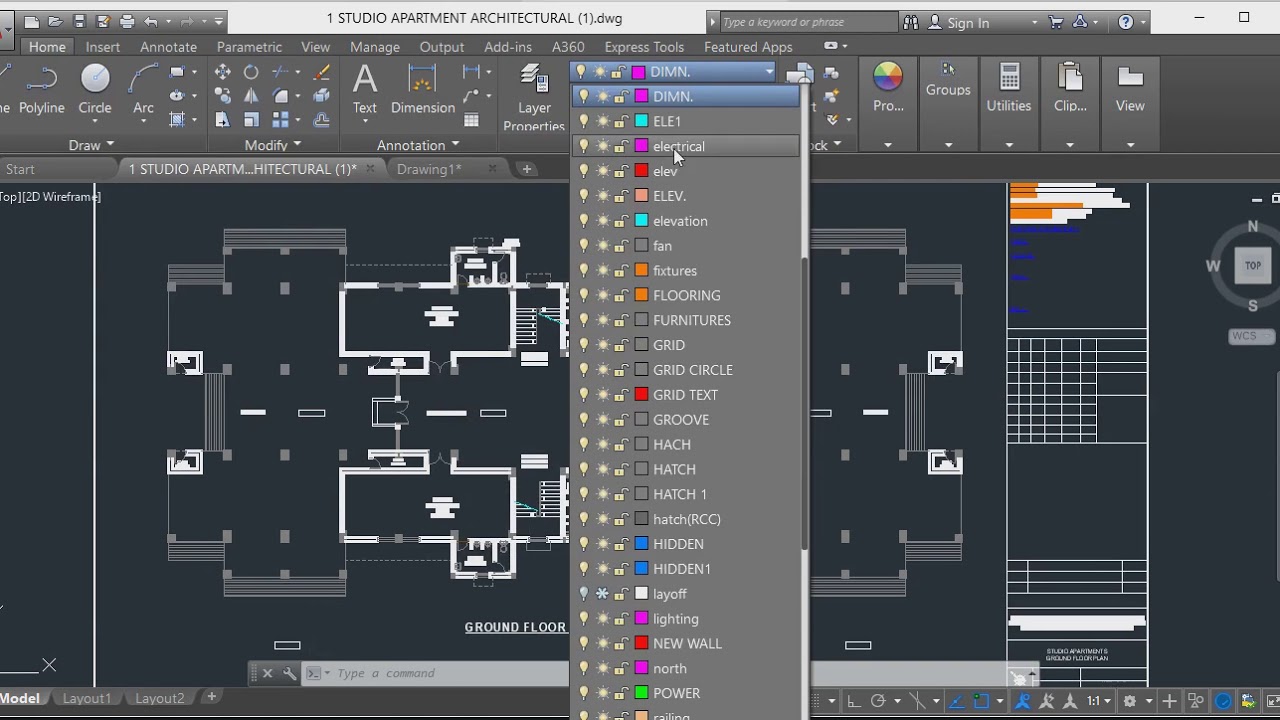
Task: Select the Polyline tool
Action: [41, 89]
